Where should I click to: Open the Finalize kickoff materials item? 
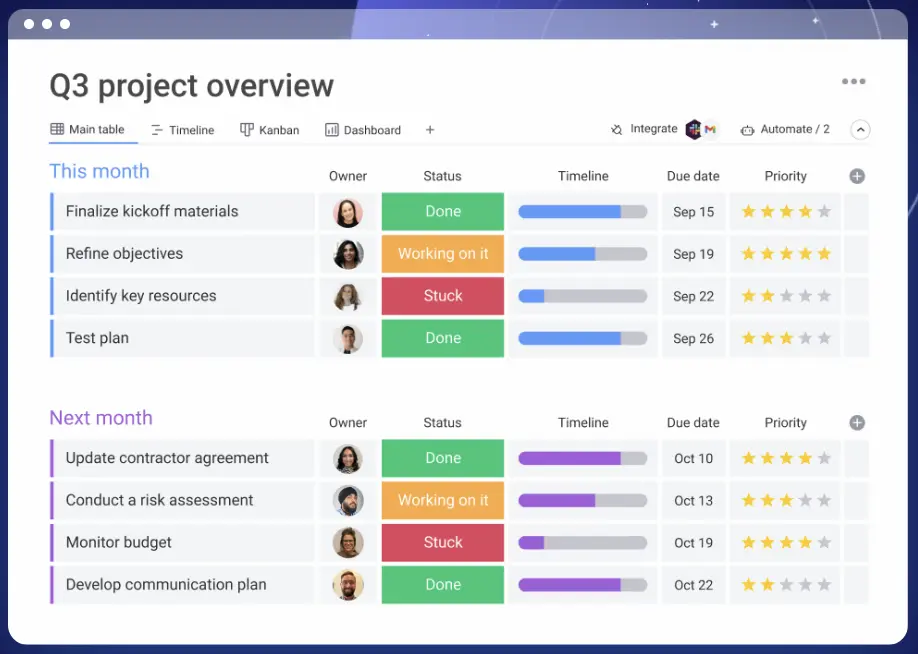(183, 211)
